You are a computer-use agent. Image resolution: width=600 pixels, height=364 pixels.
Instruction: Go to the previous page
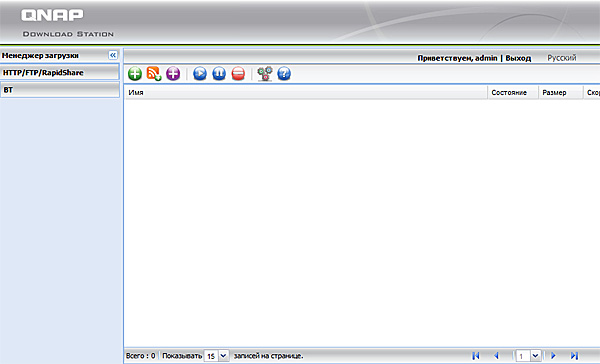tap(496, 356)
